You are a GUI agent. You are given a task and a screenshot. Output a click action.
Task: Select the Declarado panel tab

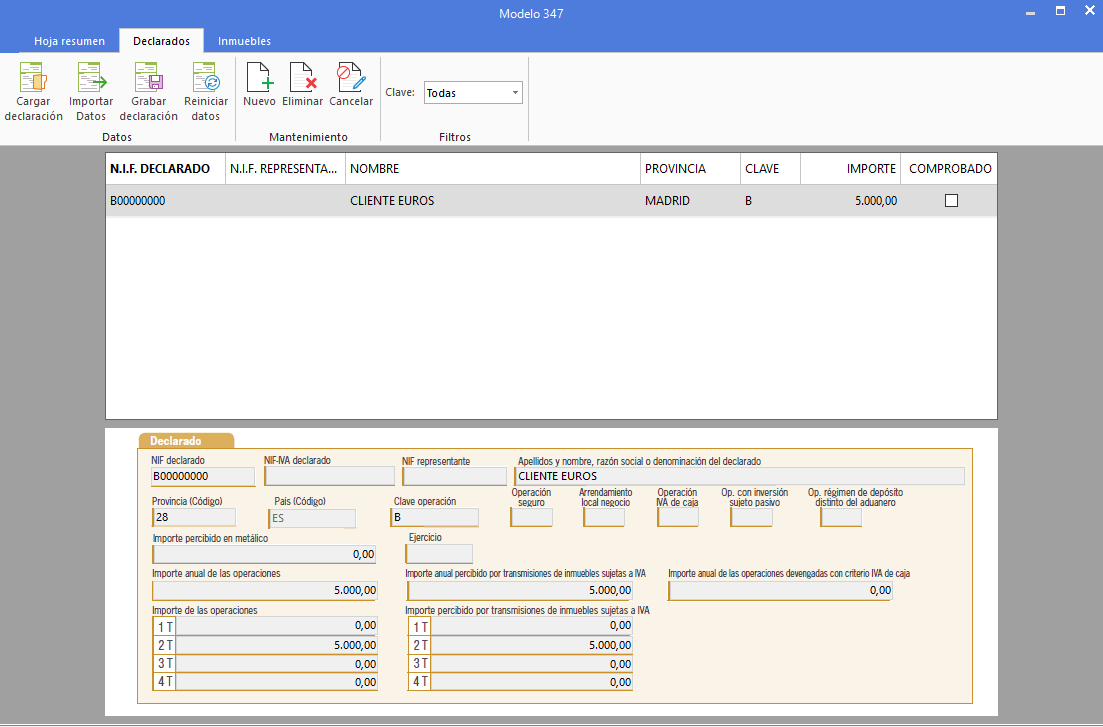point(186,441)
